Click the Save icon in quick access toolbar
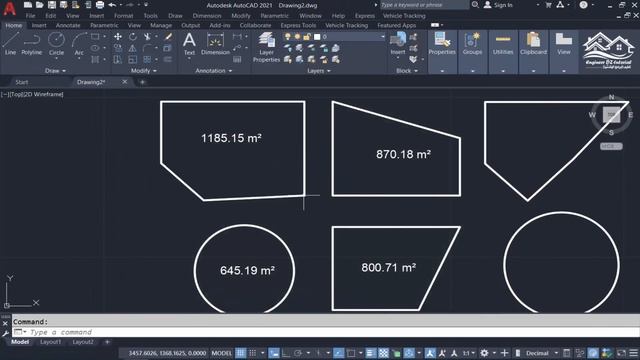This screenshot has width=640, height=360. [52, 5]
